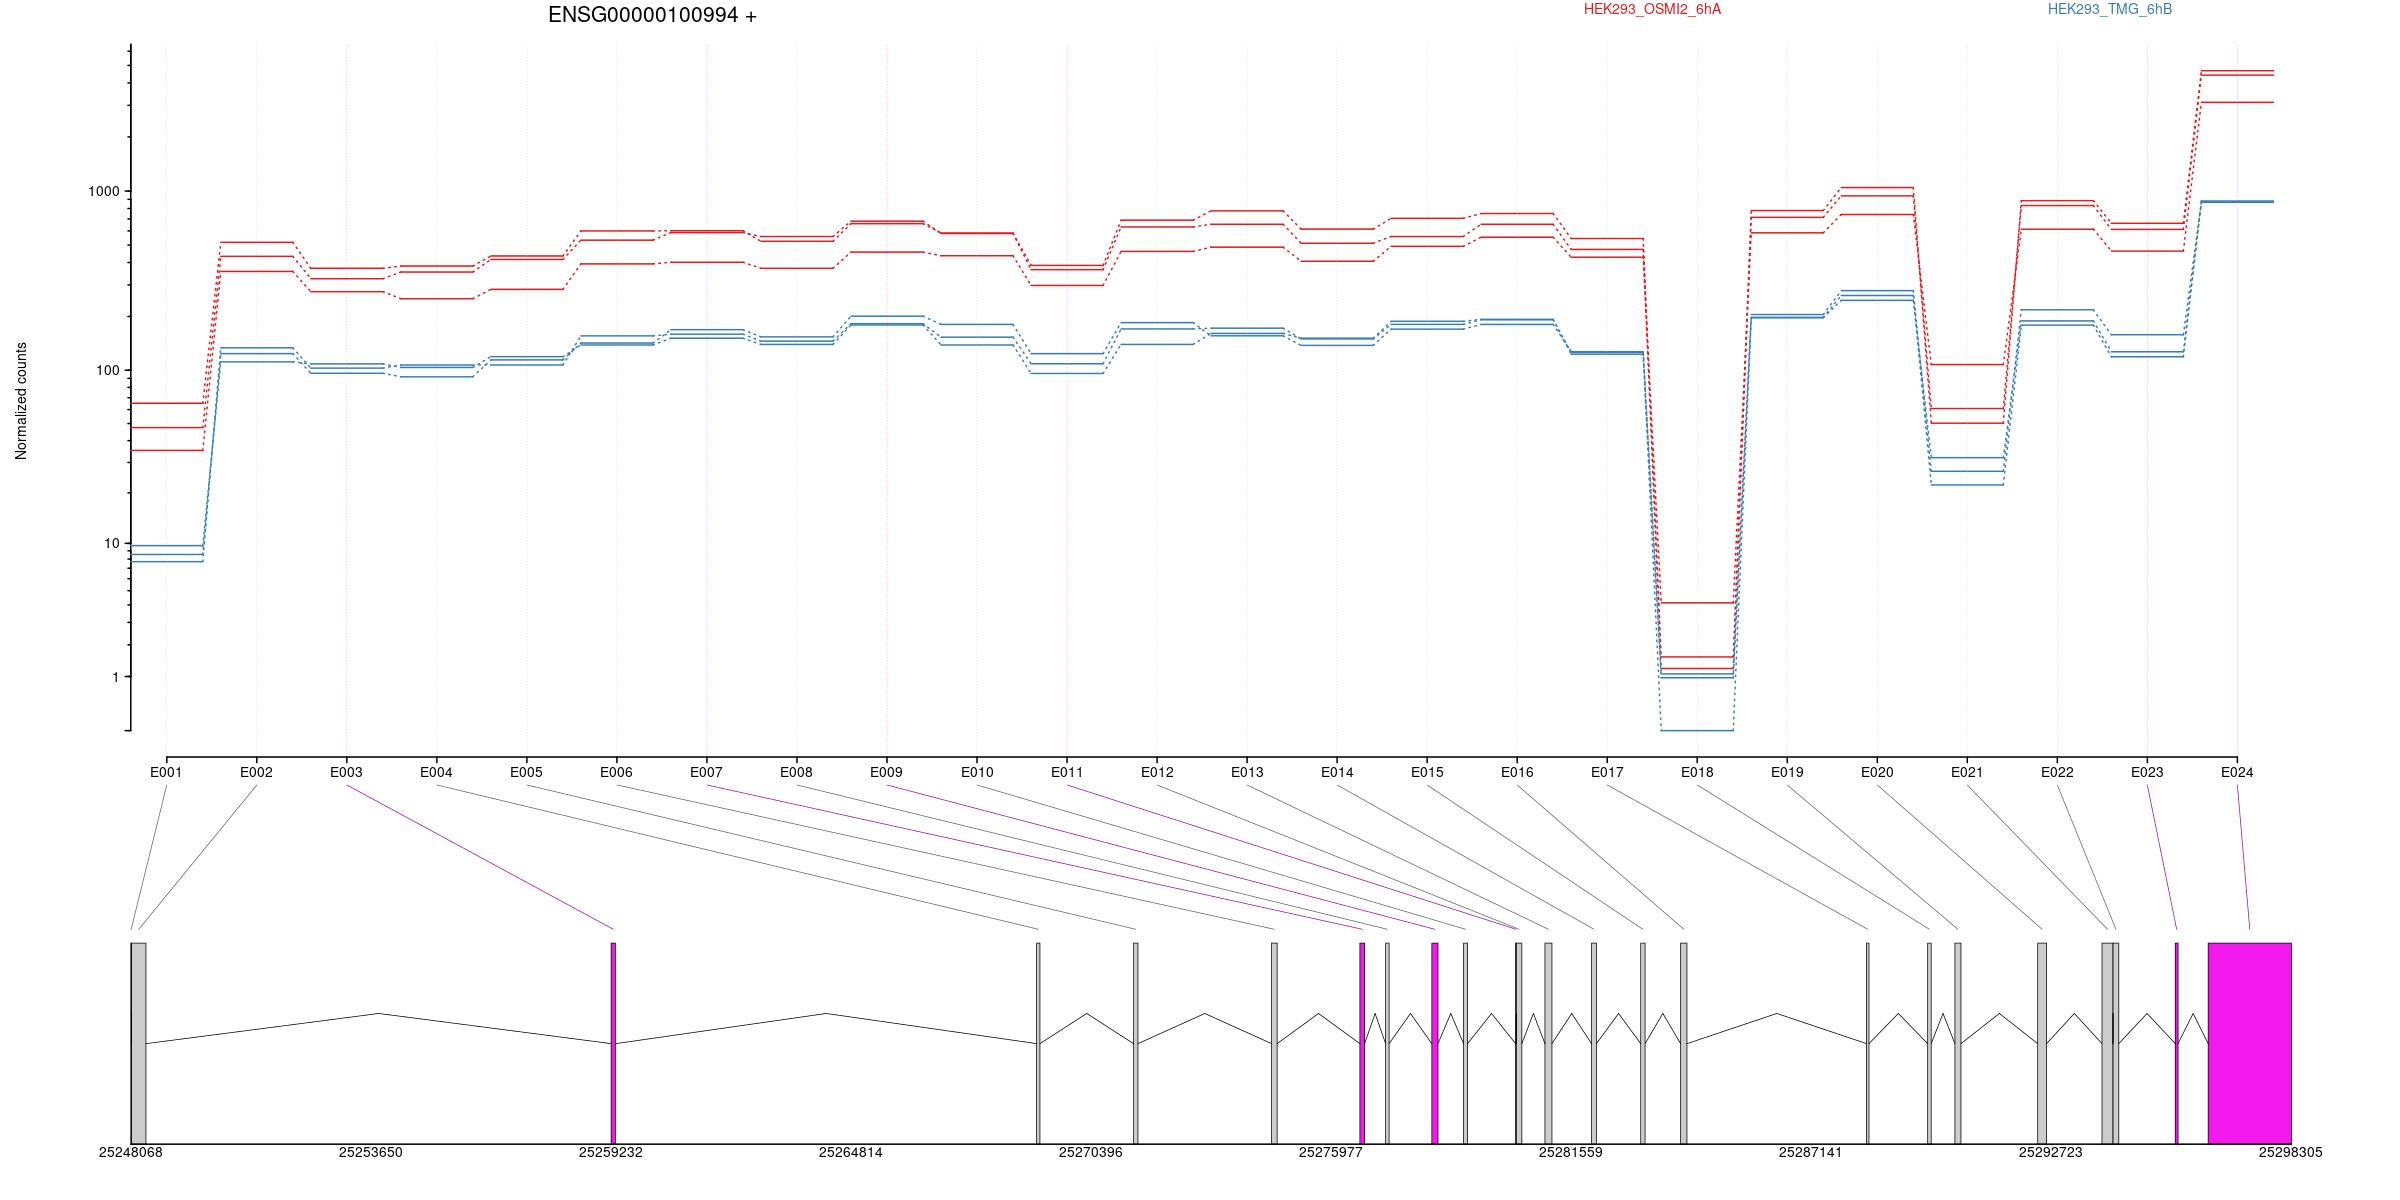Click exon label E024
Viewport: 2400px width, 1200px height.
pos(2237,772)
